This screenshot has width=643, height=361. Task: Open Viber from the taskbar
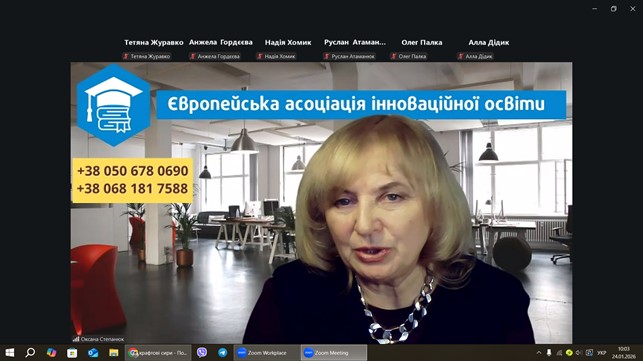pyautogui.click(x=201, y=353)
